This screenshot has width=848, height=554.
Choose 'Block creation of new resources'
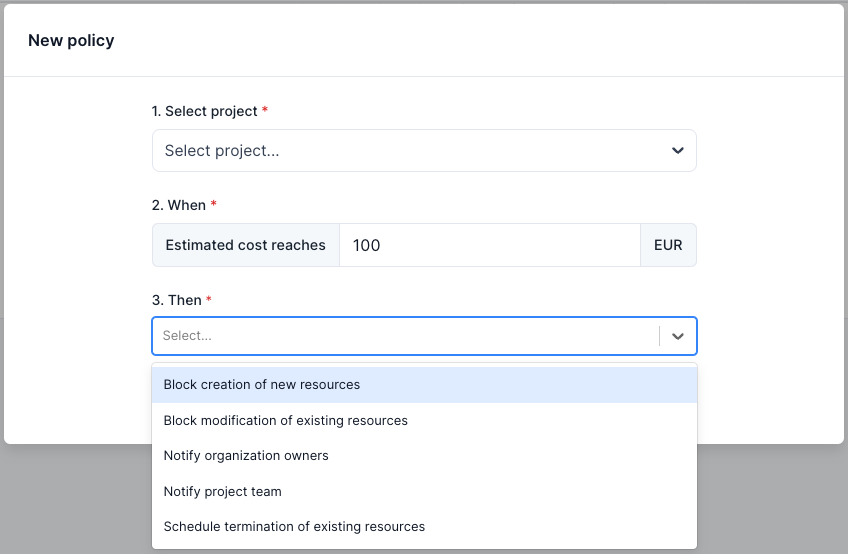pyautogui.click(x=262, y=384)
